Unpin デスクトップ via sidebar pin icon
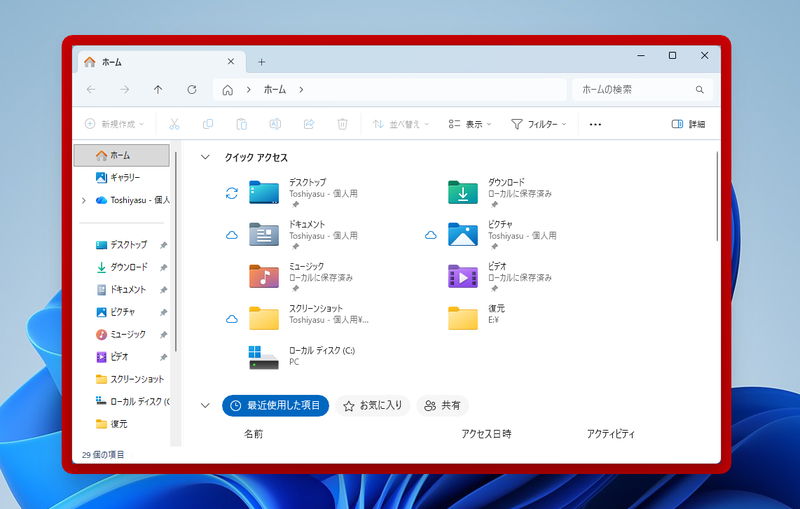 [x=163, y=245]
